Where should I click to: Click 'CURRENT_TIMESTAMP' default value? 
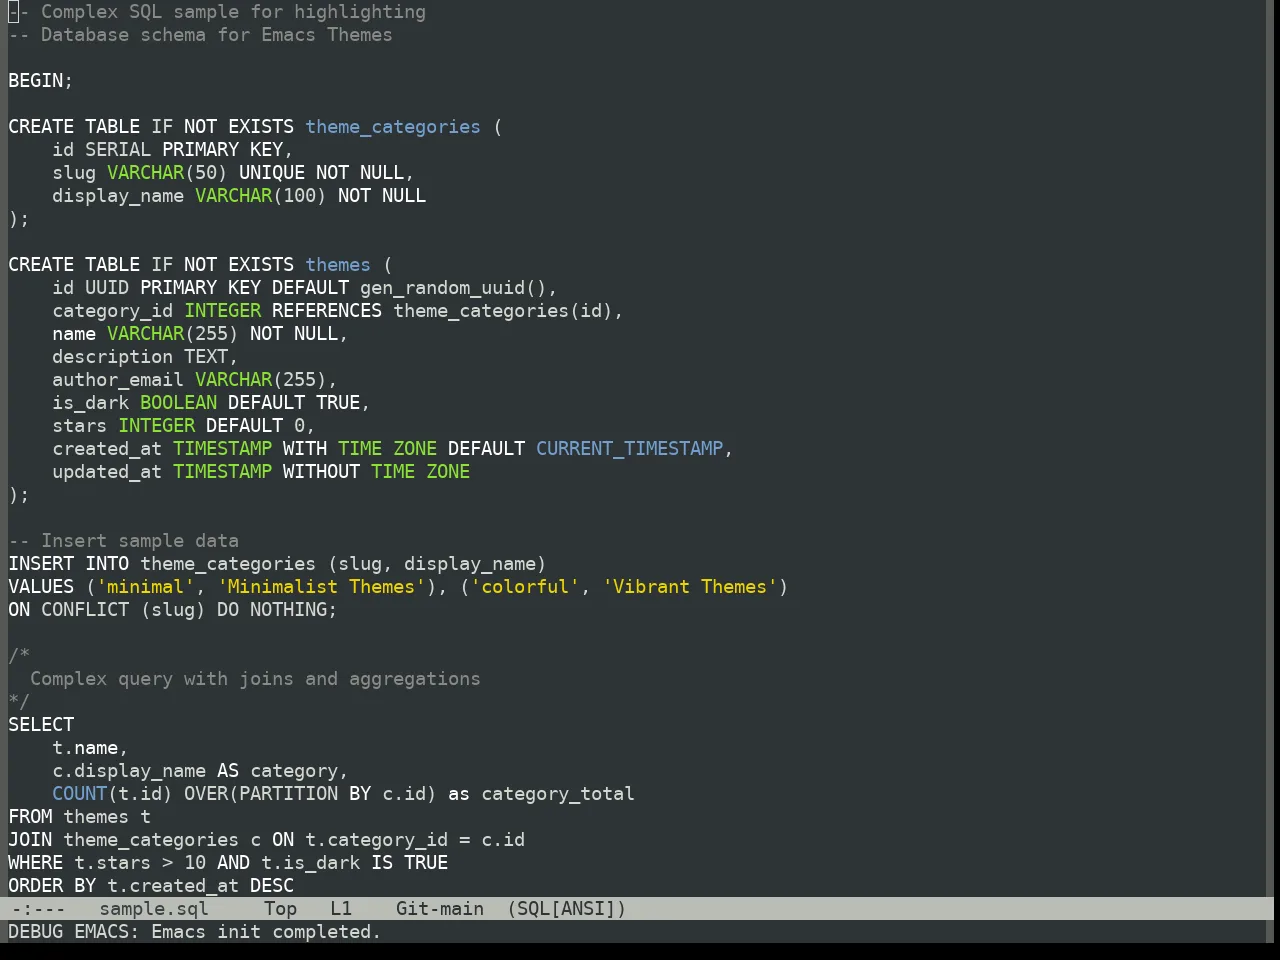(630, 449)
